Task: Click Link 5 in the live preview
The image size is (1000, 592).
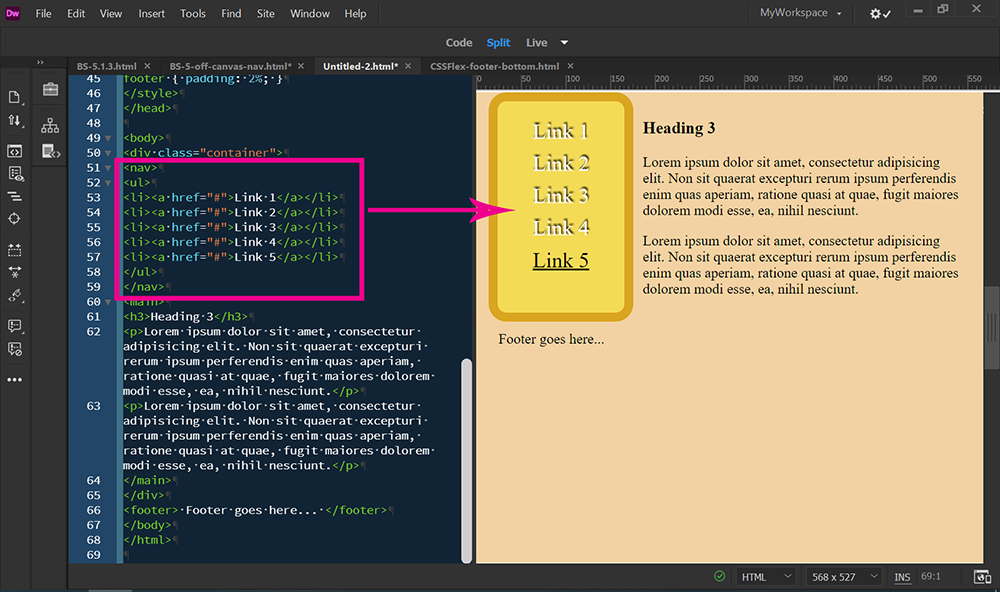Action: point(563,260)
